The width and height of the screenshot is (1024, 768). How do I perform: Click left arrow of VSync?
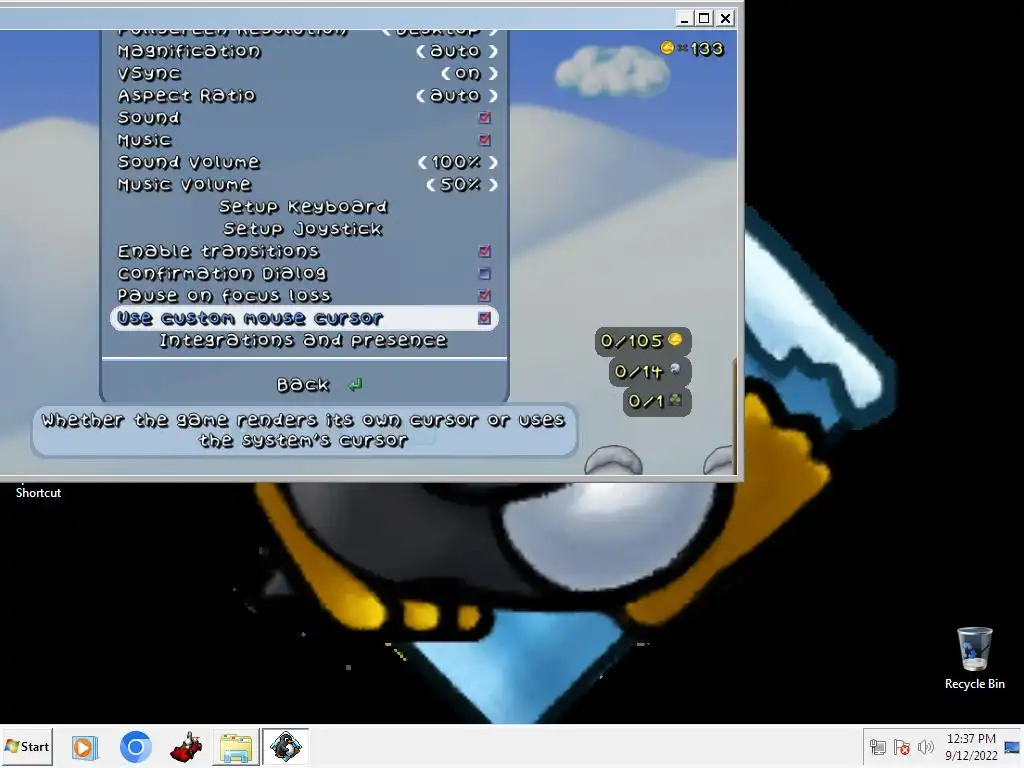coord(445,73)
